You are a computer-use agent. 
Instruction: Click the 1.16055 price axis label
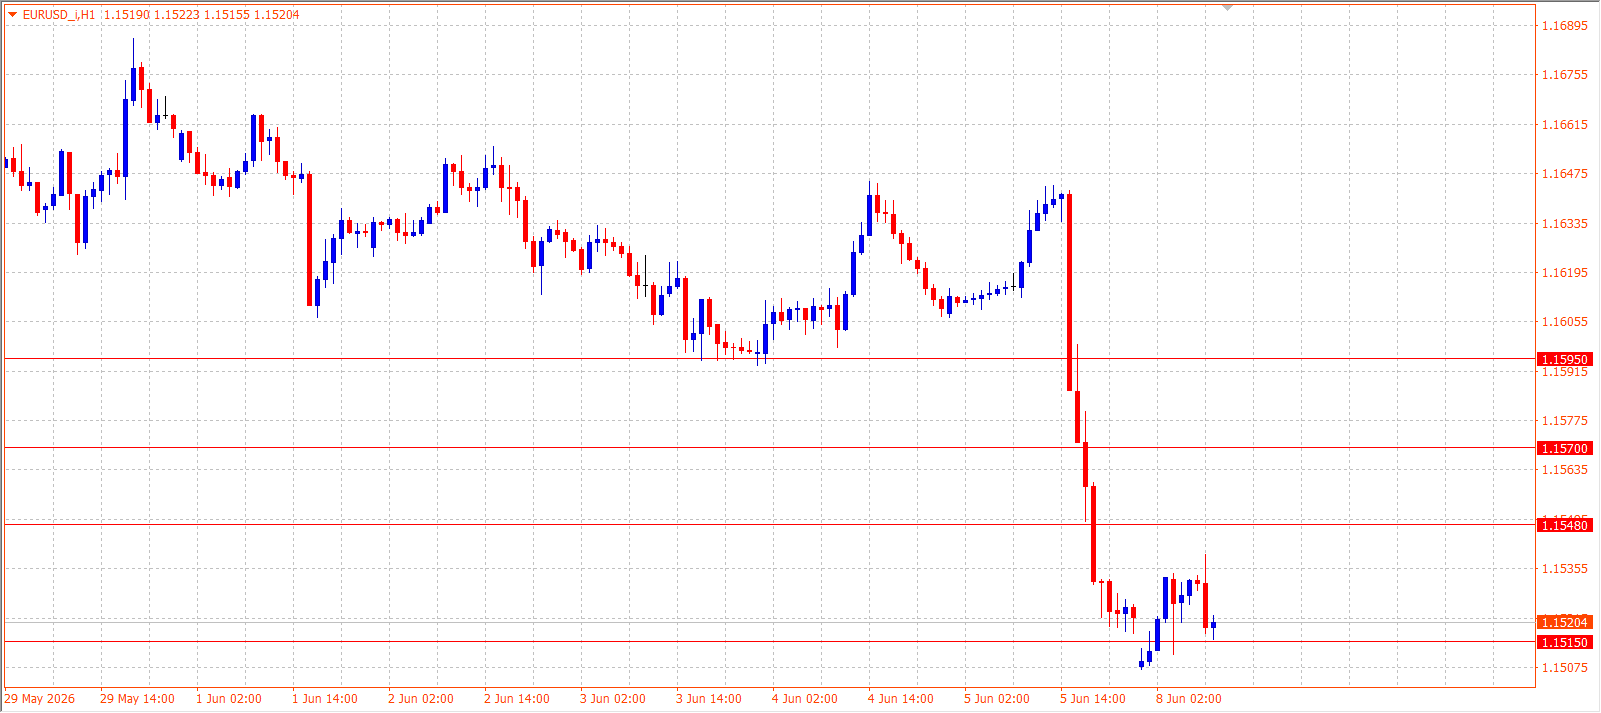tap(1564, 322)
